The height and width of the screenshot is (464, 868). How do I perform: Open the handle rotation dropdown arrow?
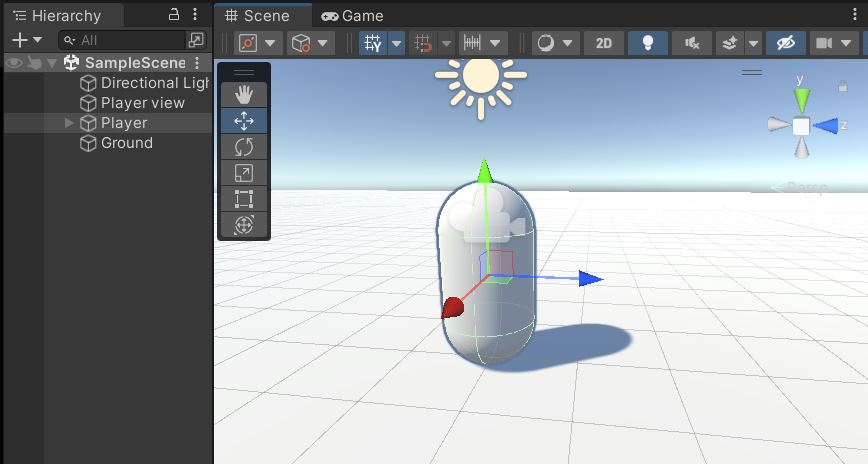click(323, 43)
